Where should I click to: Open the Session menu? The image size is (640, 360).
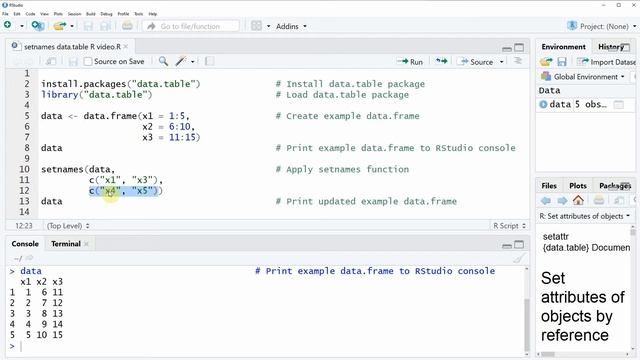(x=74, y=14)
